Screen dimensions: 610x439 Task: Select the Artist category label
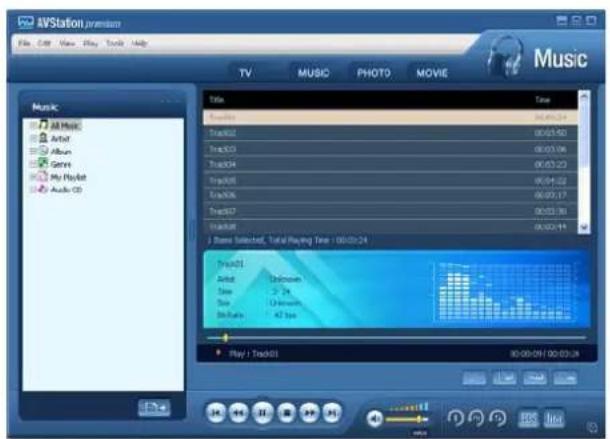coord(60,139)
